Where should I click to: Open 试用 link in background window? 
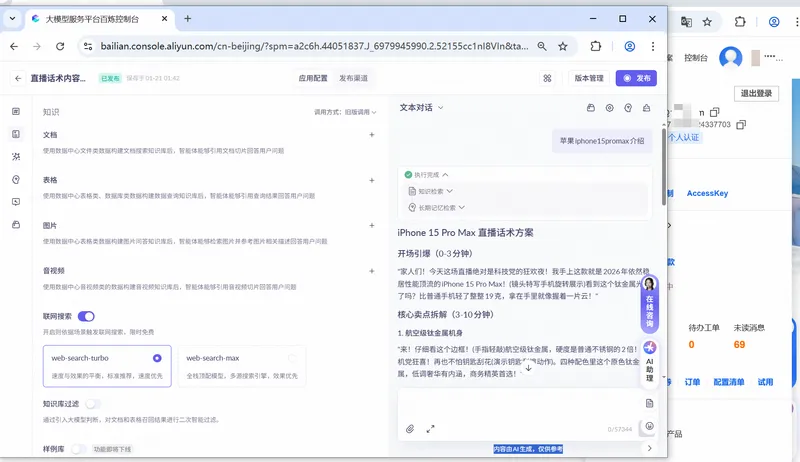tap(765, 382)
